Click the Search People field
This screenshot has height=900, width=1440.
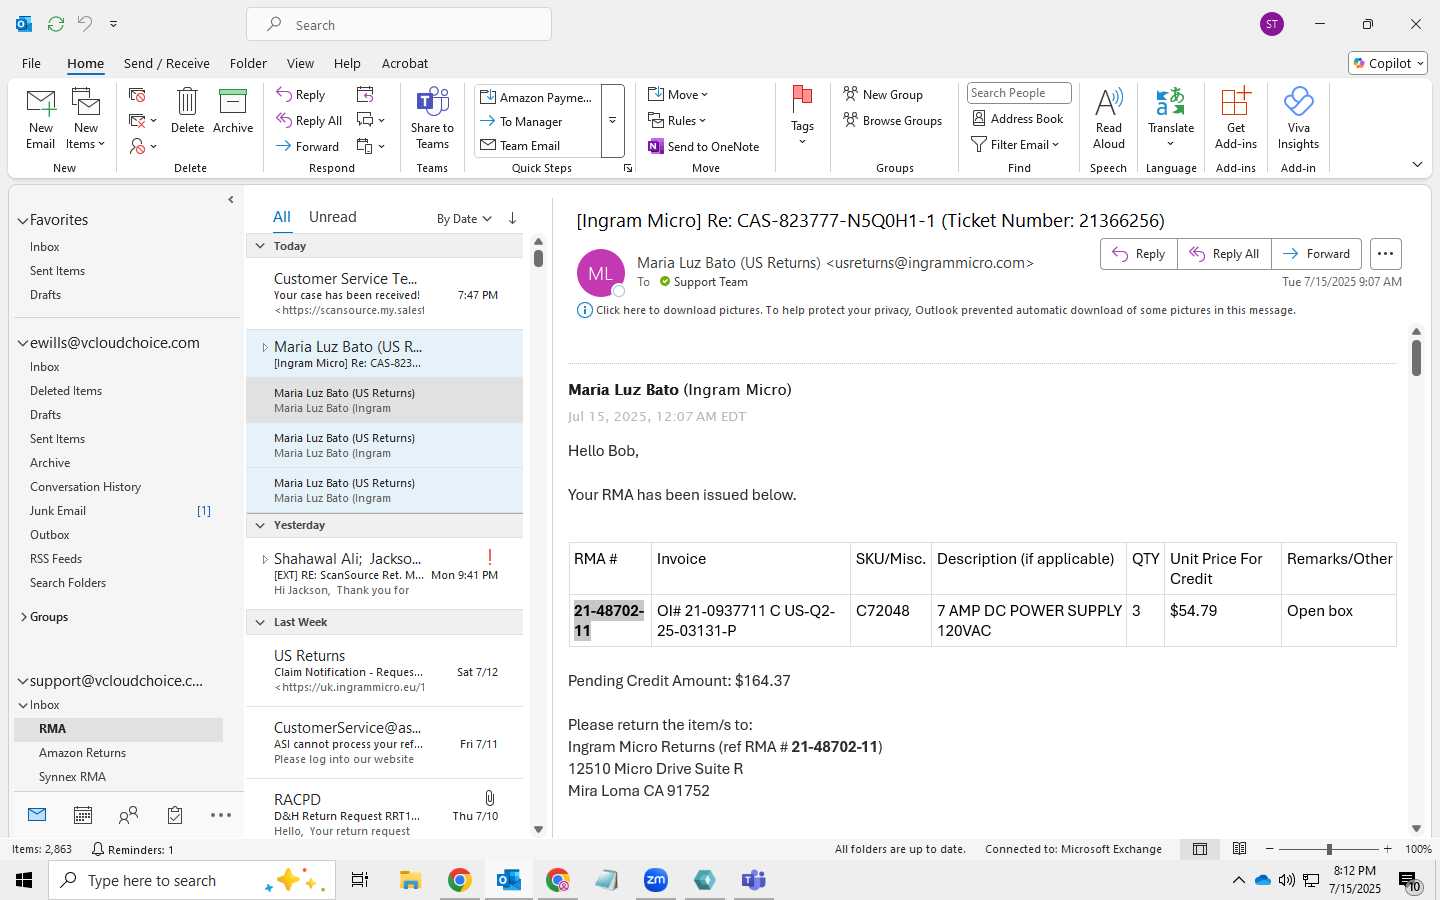click(1019, 93)
